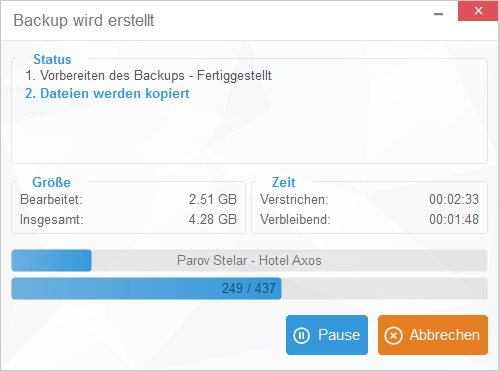Viewport: 499px width, 371px height.
Task: Minimize the backup window
Action: (x=438, y=14)
